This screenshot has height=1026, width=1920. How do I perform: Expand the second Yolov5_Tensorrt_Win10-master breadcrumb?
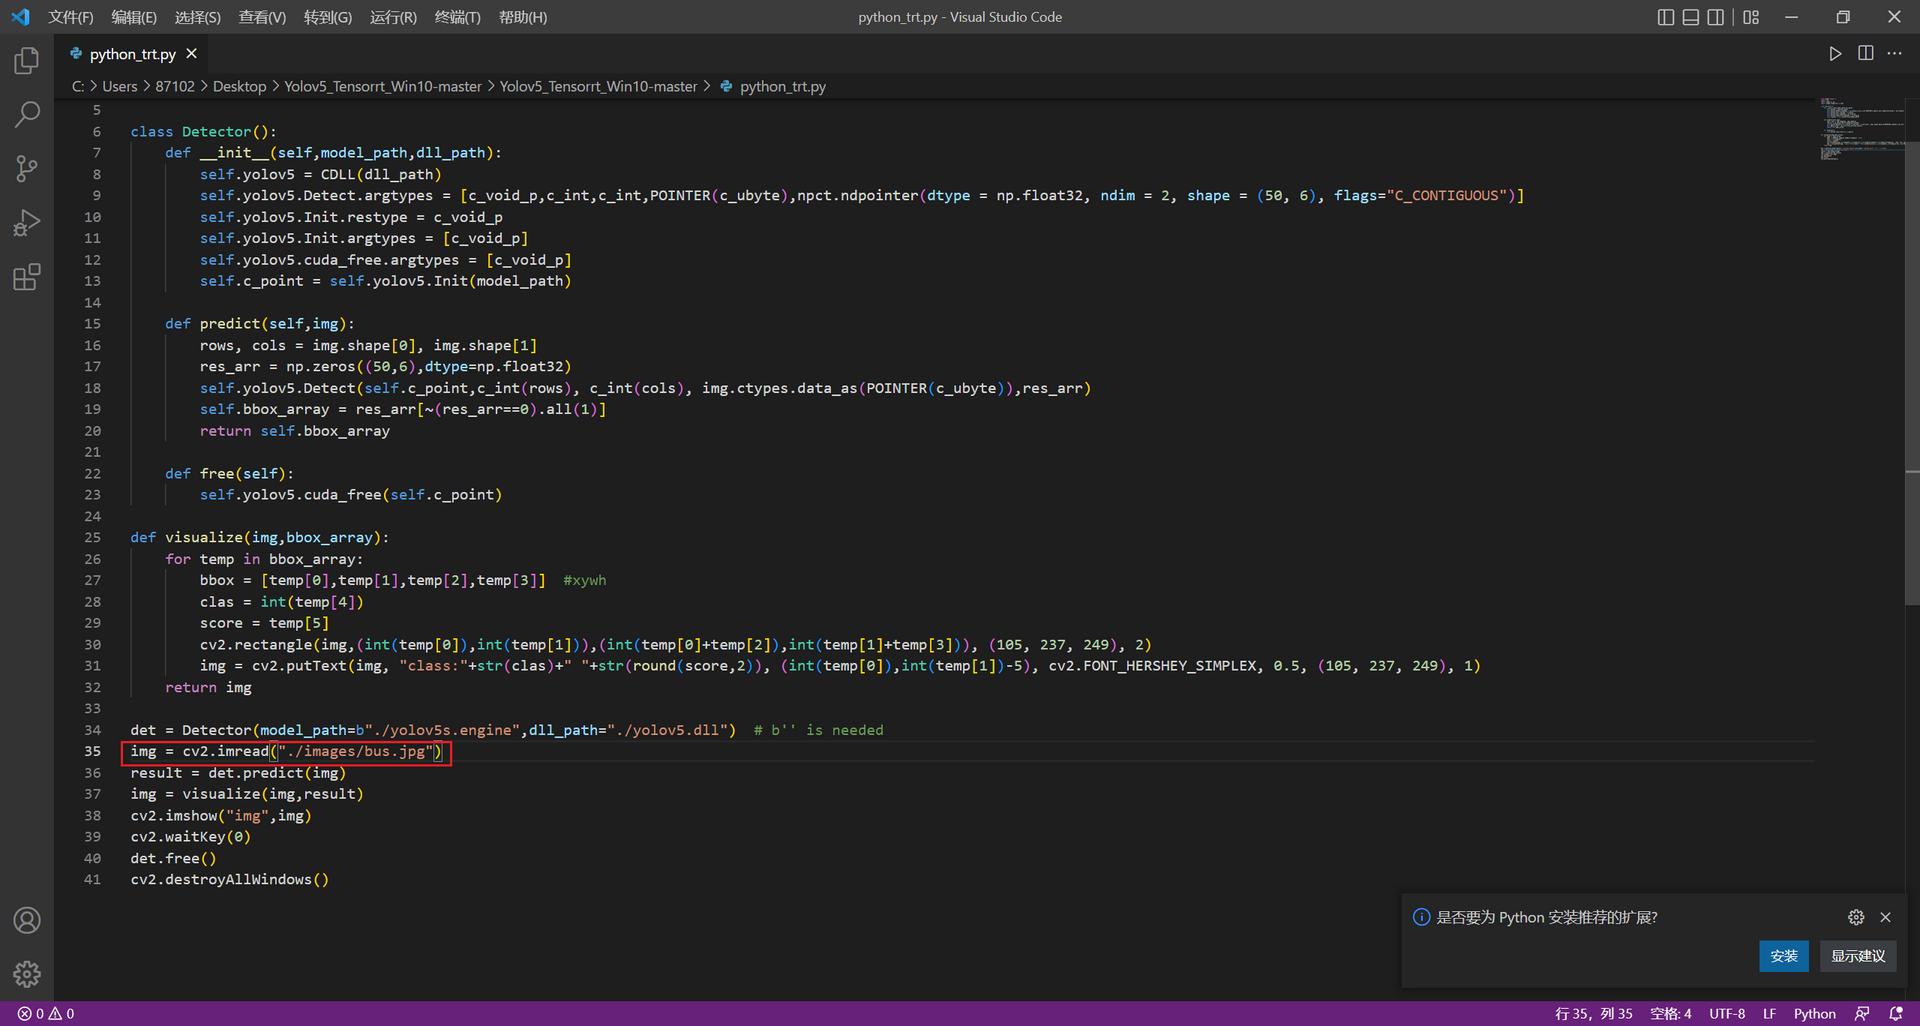pyautogui.click(x=598, y=87)
